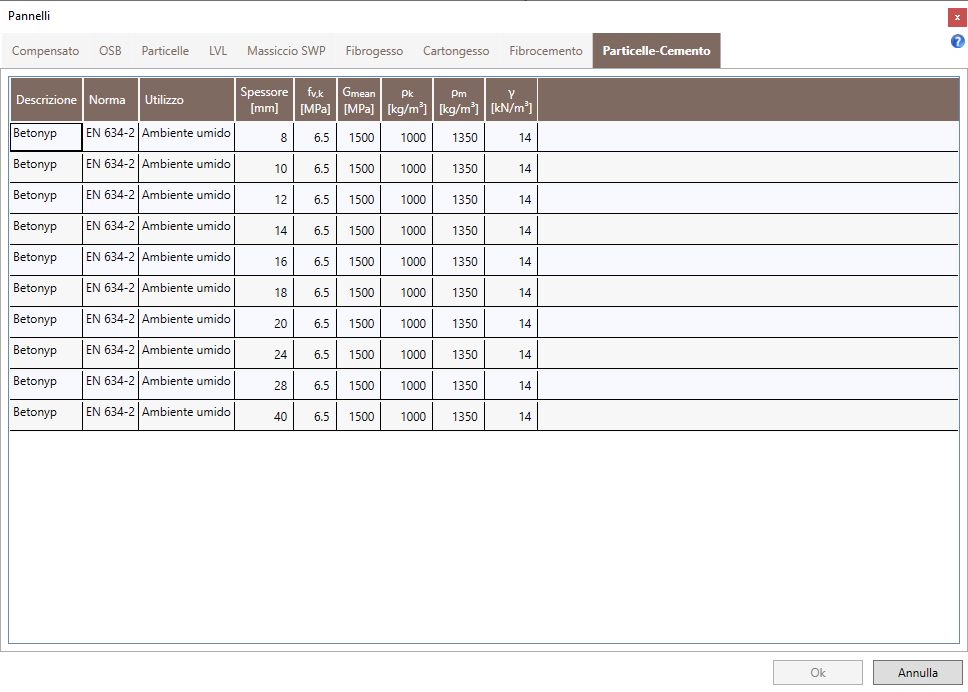This screenshot has width=968, height=692.
Task: Go to the Massiccio SWP tab
Action: click(286, 51)
